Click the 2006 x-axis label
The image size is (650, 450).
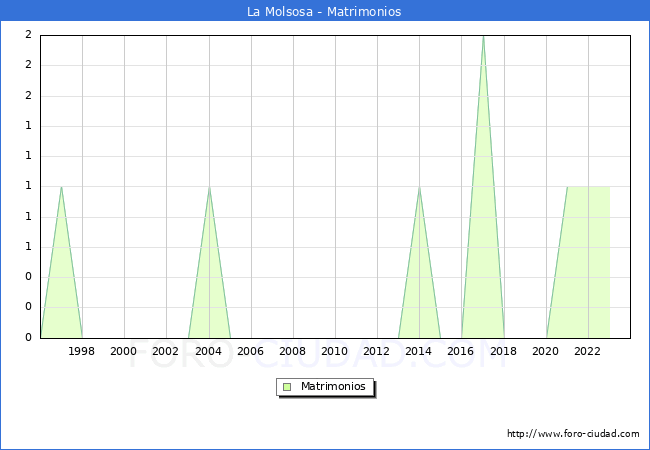(250, 351)
